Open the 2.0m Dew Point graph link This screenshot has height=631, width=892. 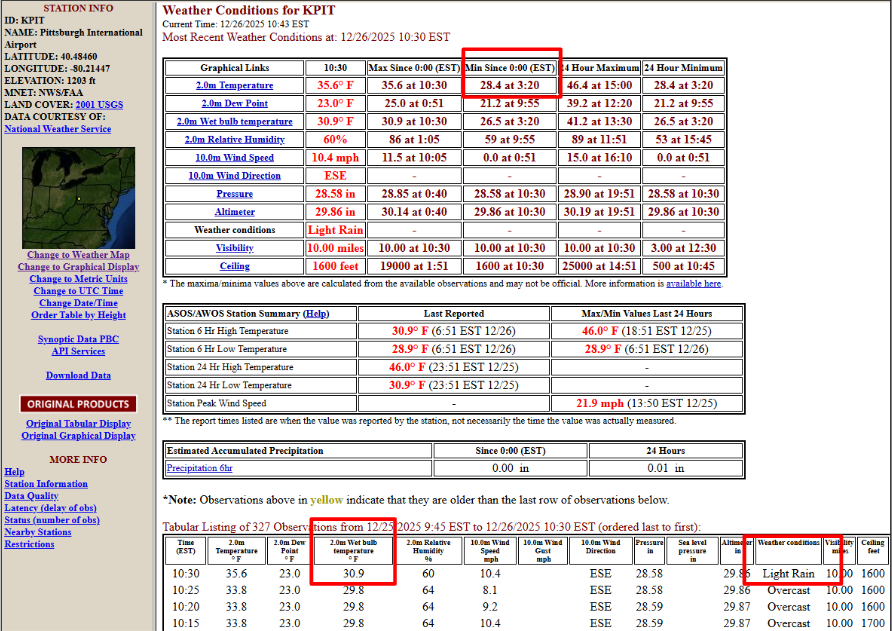(234, 104)
